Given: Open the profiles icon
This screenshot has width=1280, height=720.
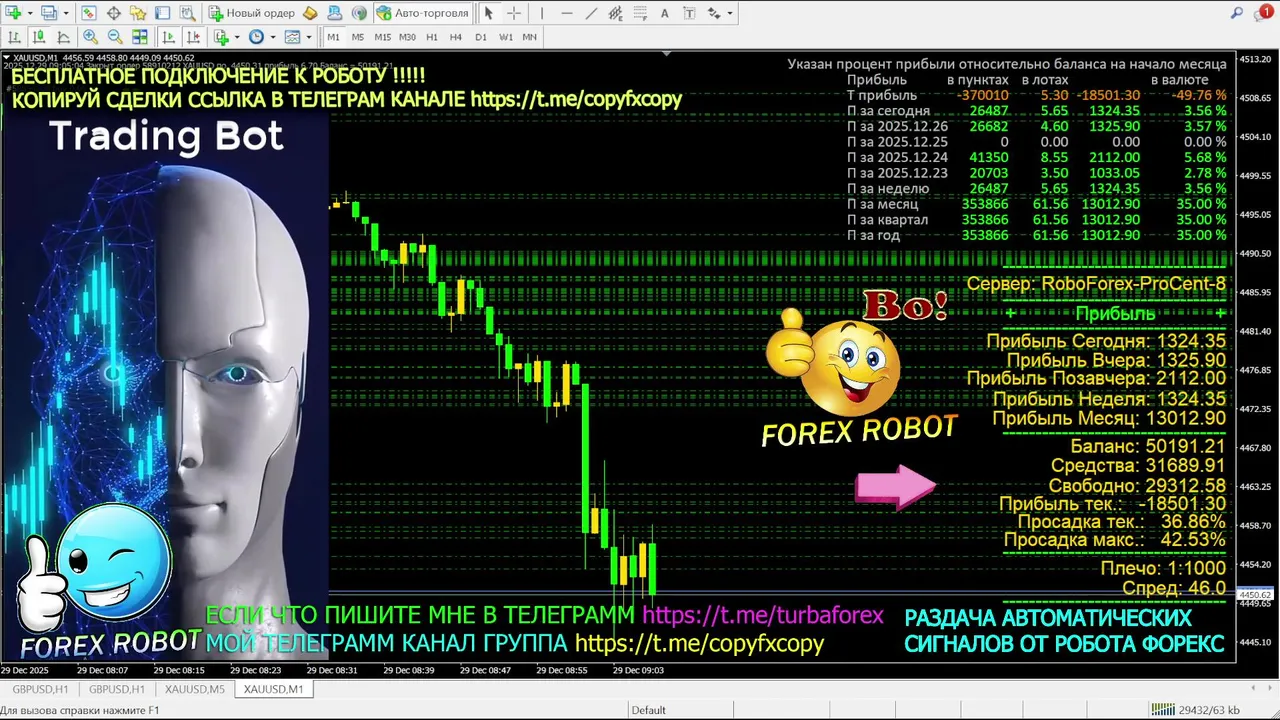Looking at the screenshot, I should click(50, 13).
